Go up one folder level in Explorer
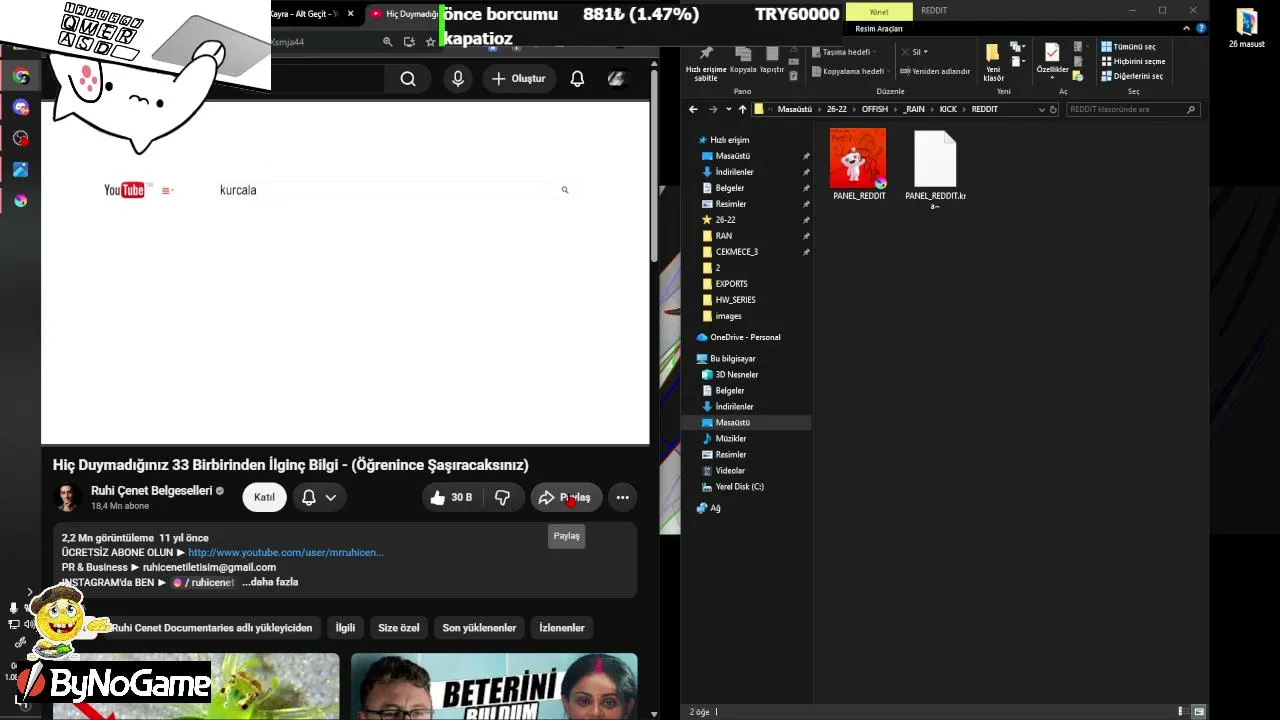 (x=742, y=109)
